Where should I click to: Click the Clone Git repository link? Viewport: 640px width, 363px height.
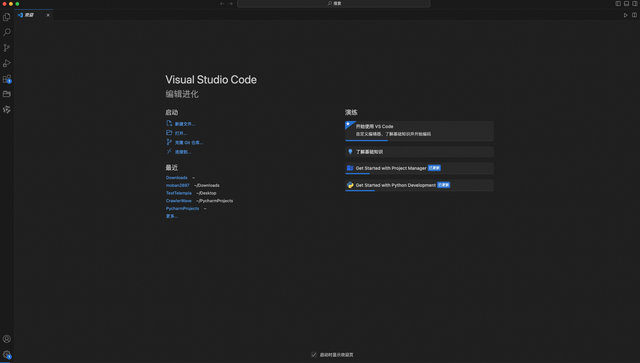[x=189, y=143]
